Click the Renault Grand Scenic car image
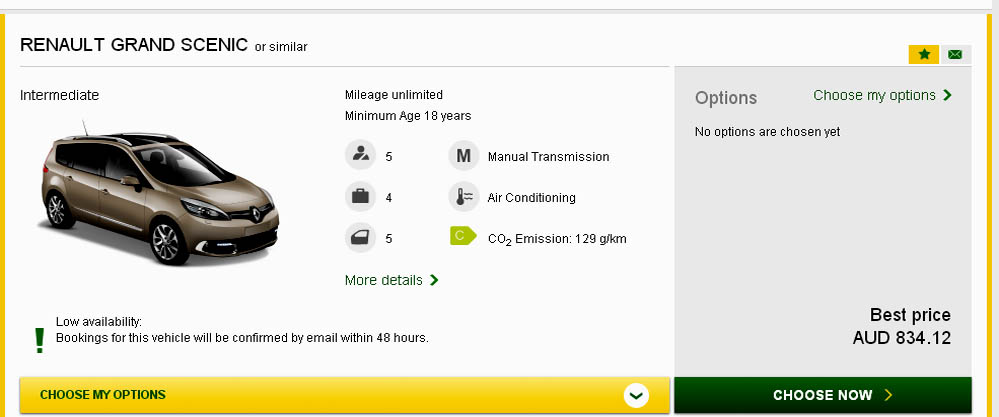The image size is (999, 417). tap(159, 194)
